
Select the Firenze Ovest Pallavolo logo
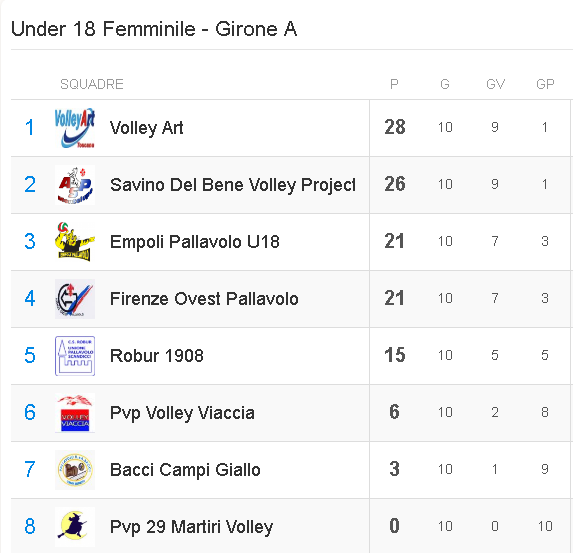pyautogui.click(x=75, y=299)
